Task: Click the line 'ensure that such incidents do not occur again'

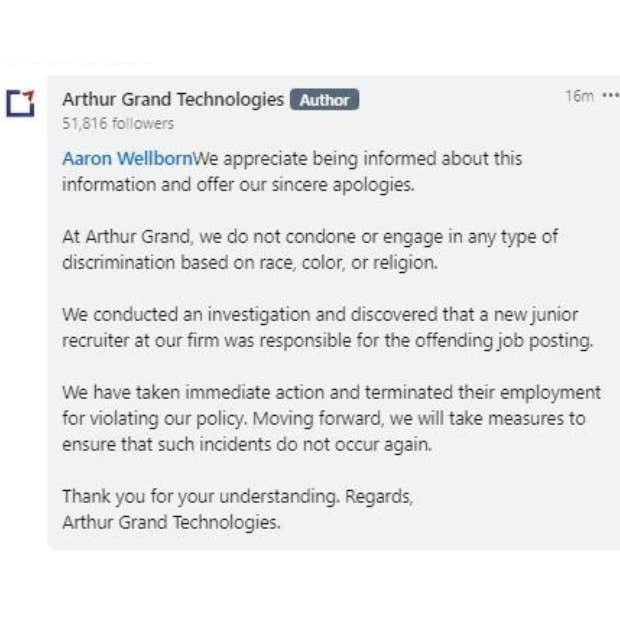Action: (247, 444)
